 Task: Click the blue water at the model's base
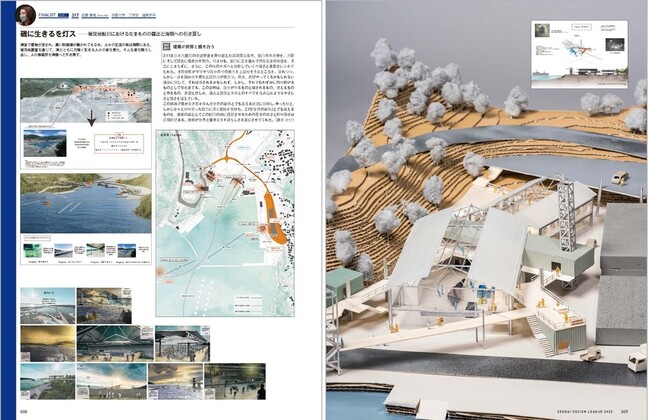357,405
